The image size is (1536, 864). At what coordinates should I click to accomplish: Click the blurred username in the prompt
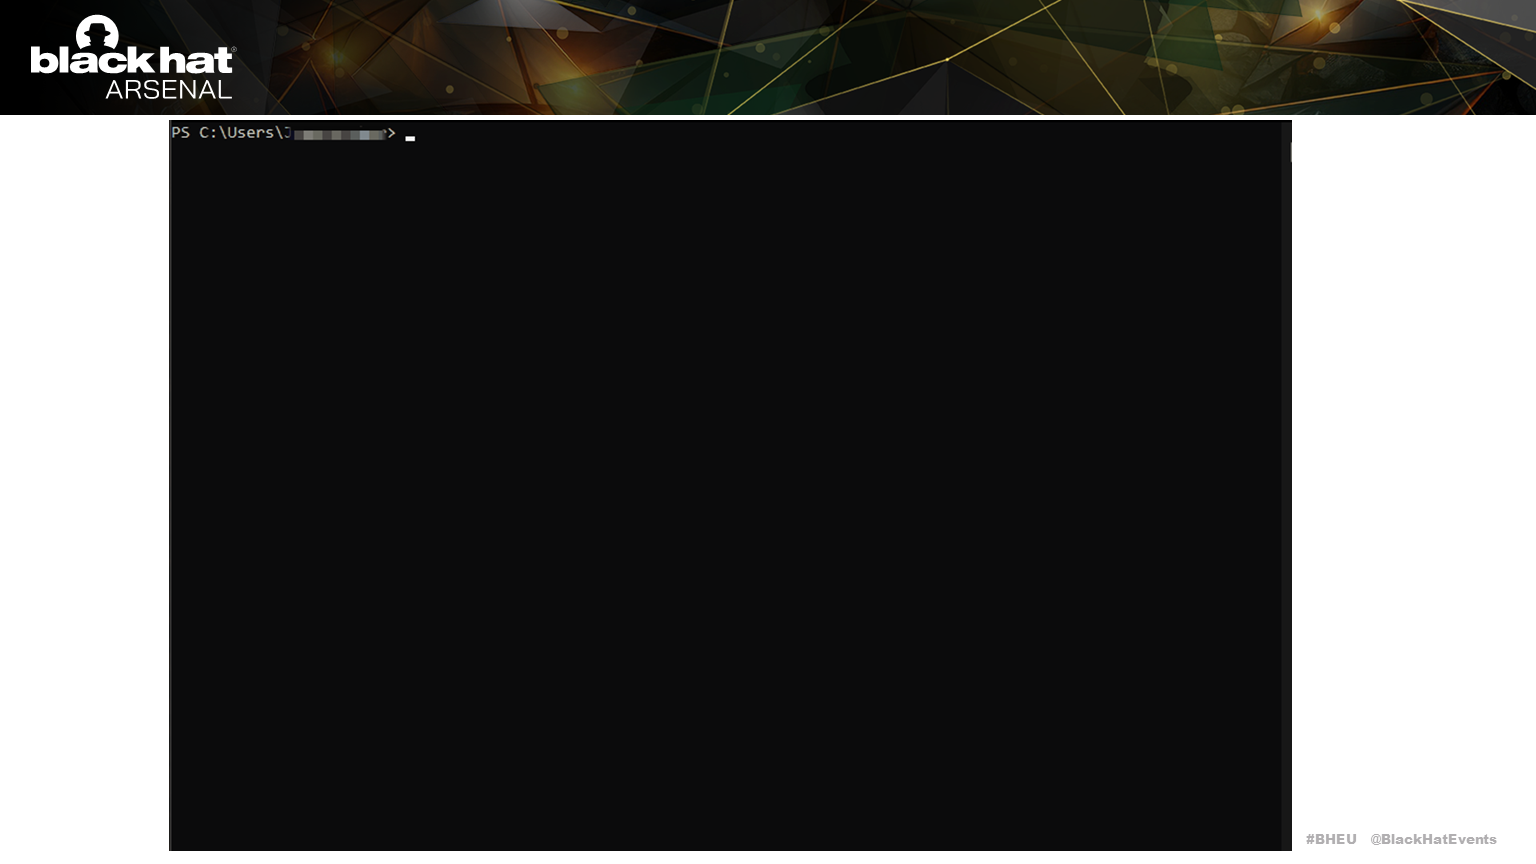pos(338,134)
